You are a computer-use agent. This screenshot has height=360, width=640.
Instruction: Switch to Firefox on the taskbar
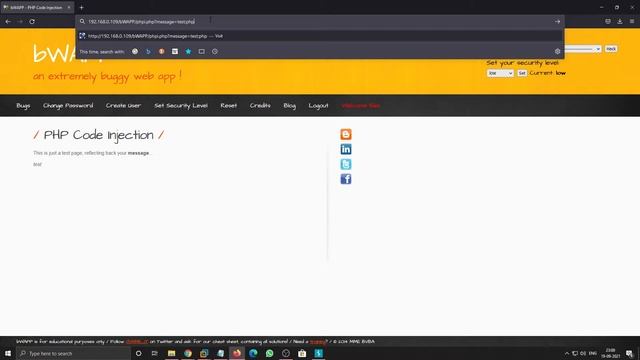click(237, 353)
